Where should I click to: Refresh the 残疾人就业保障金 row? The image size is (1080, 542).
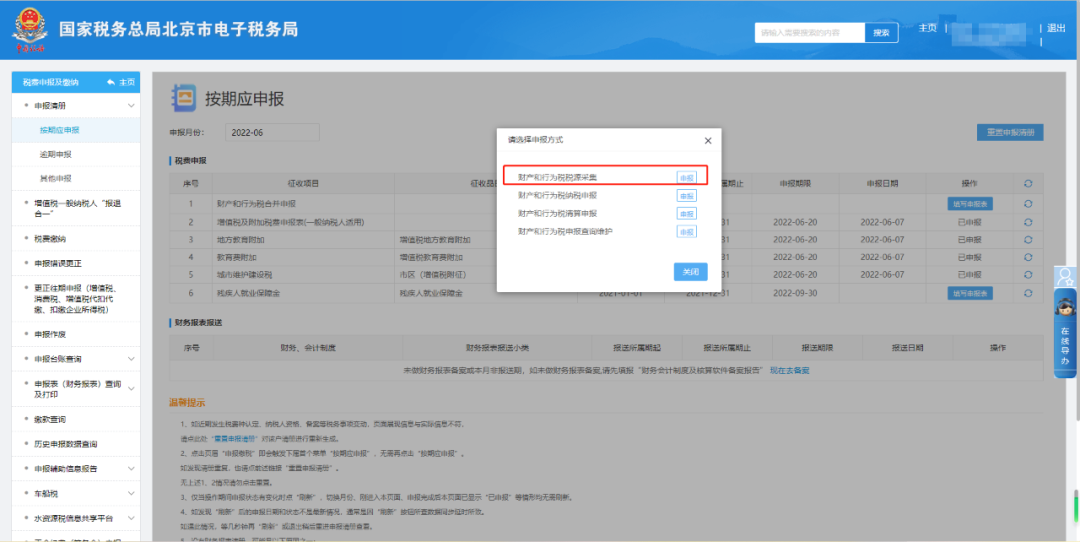point(1028,293)
